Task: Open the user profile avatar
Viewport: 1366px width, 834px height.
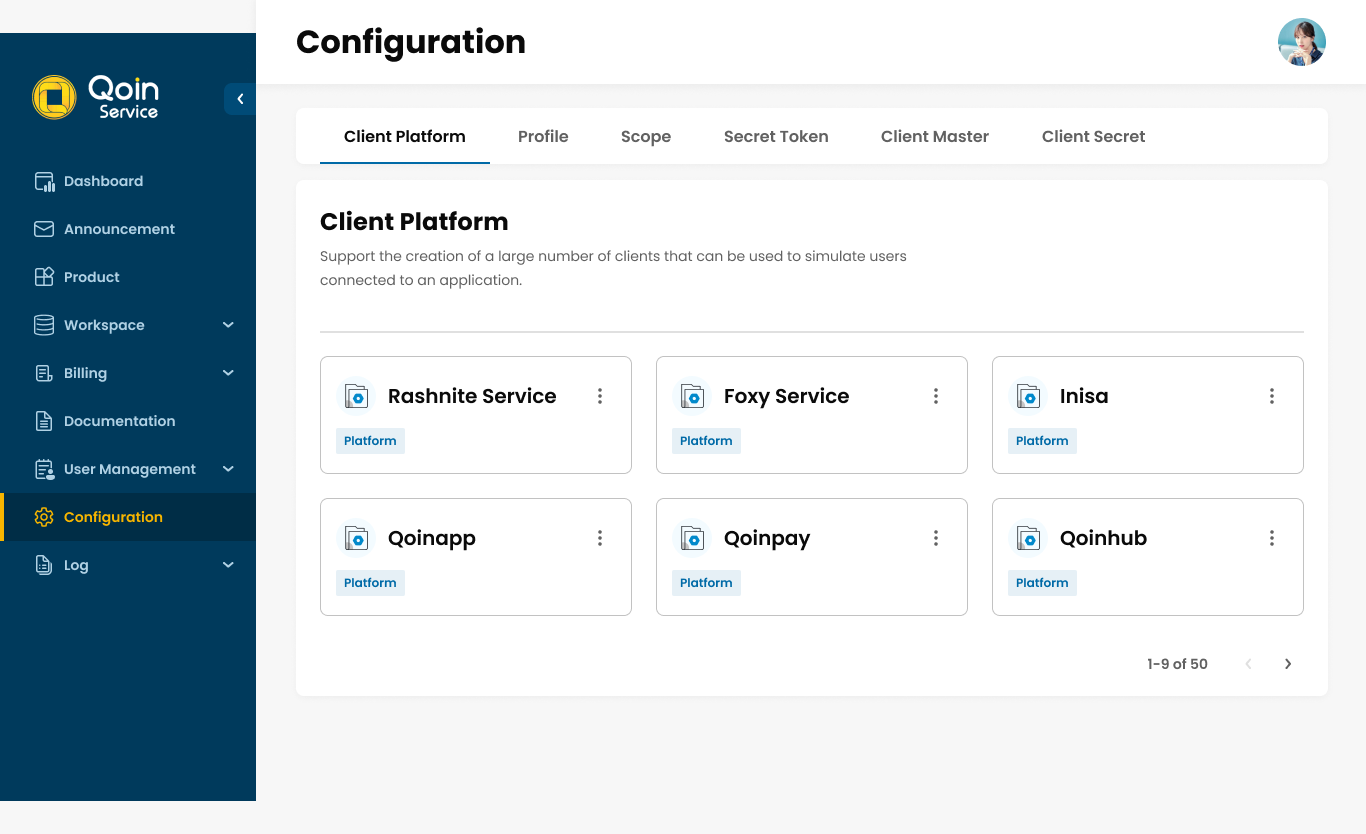Action: point(1302,42)
